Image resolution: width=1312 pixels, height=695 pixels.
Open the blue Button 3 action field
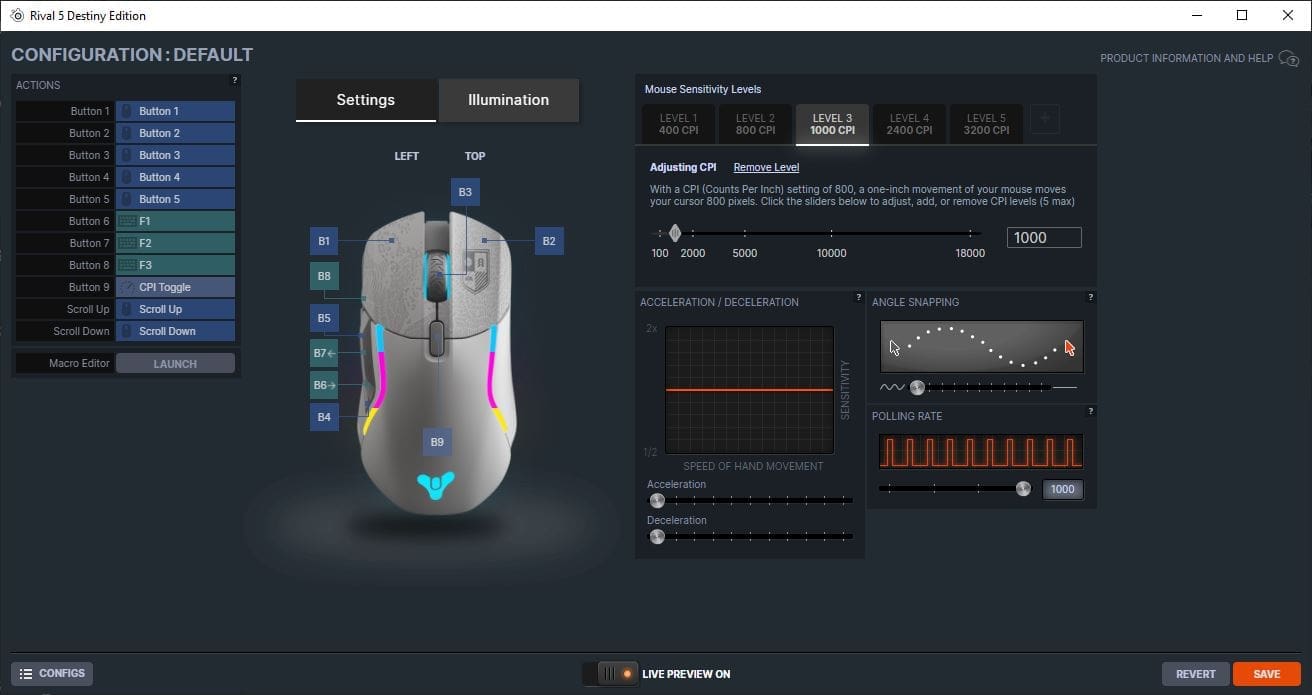pyautogui.click(x=175, y=155)
